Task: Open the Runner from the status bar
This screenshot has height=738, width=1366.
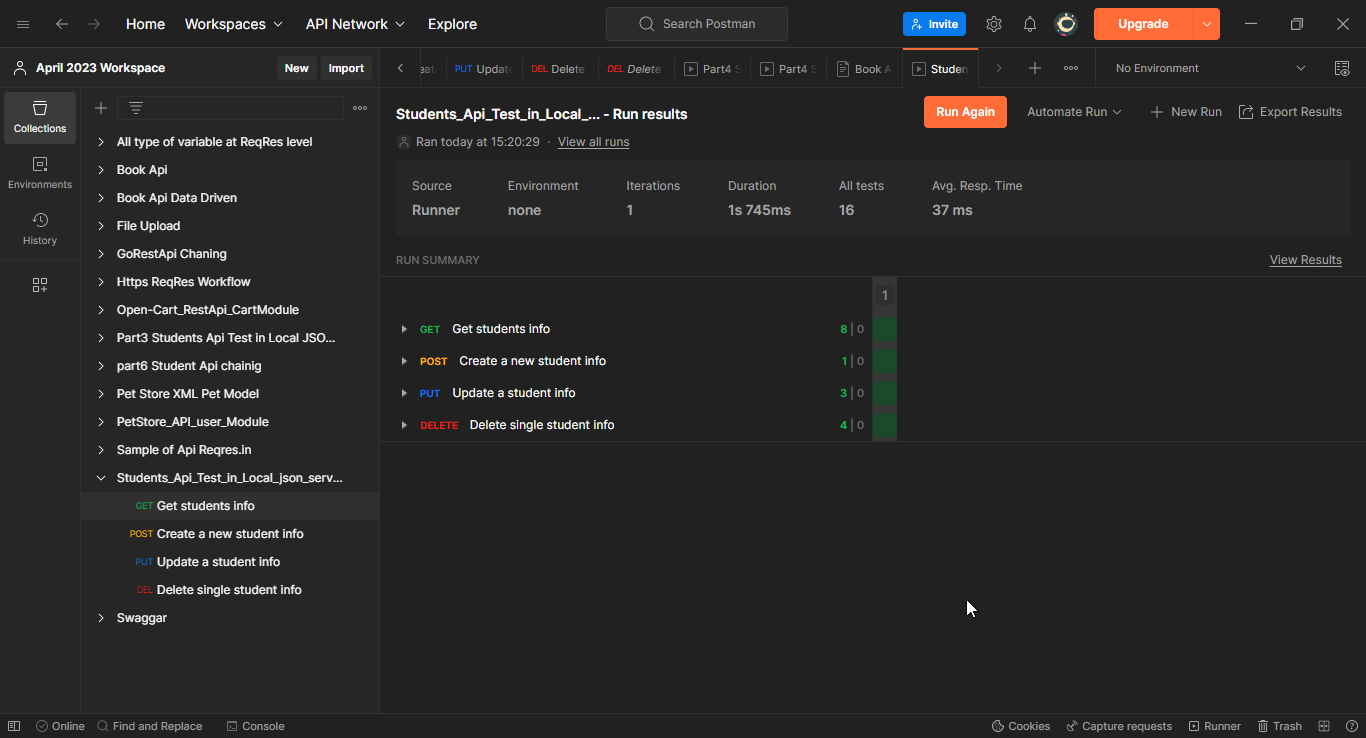Action: tap(1214, 725)
